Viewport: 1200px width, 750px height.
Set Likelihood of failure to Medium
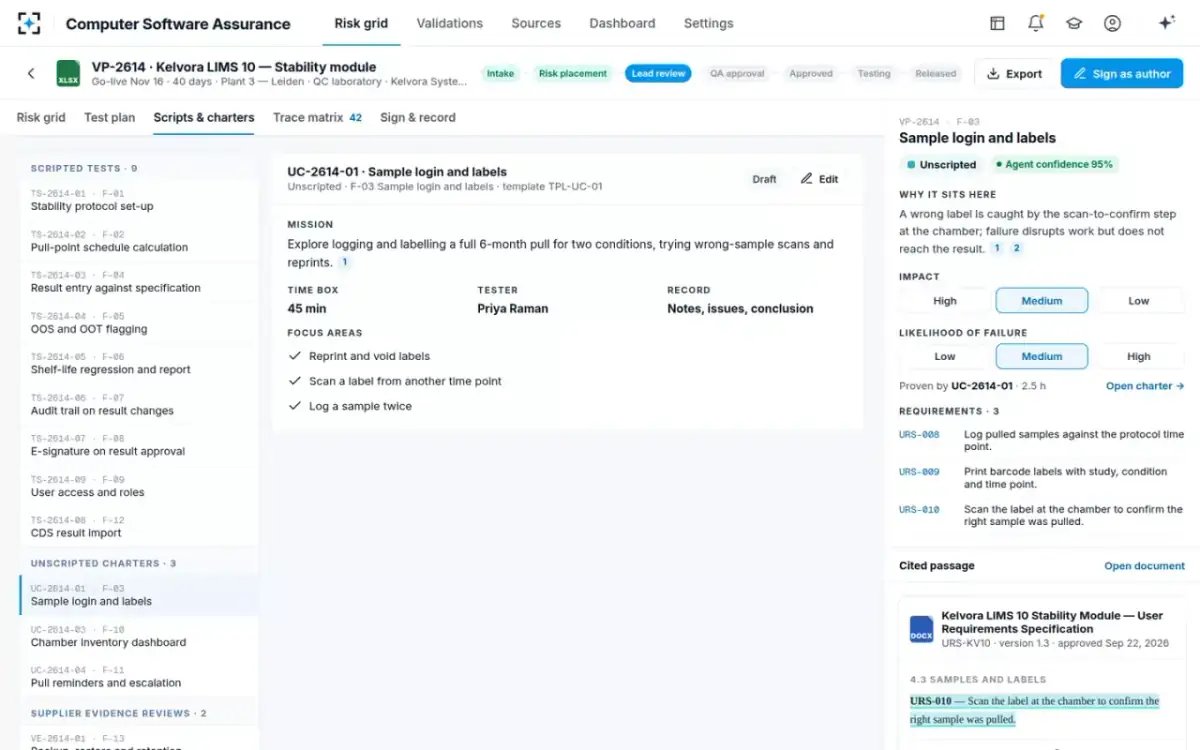click(x=1042, y=356)
